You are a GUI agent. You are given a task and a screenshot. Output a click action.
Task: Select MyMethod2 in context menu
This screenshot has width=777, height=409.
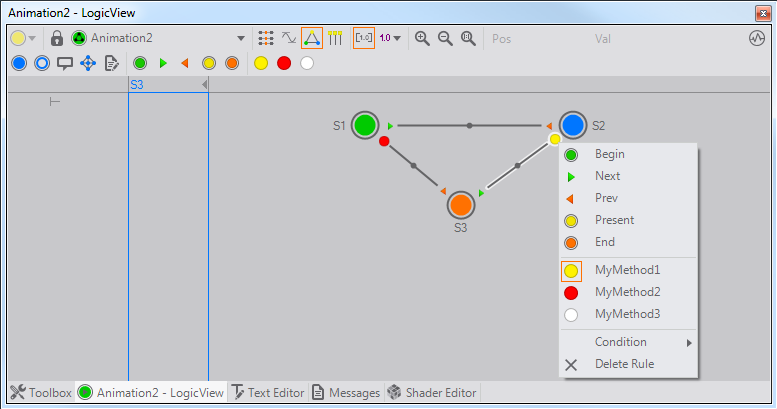pos(627,292)
